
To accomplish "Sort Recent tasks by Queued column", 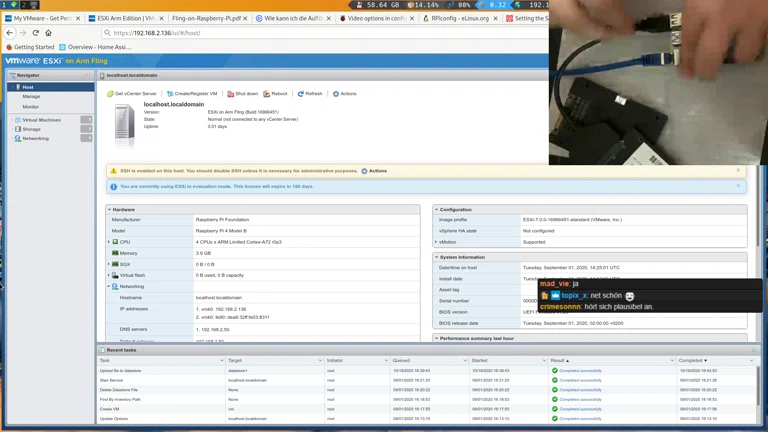I will pos(429,360).
